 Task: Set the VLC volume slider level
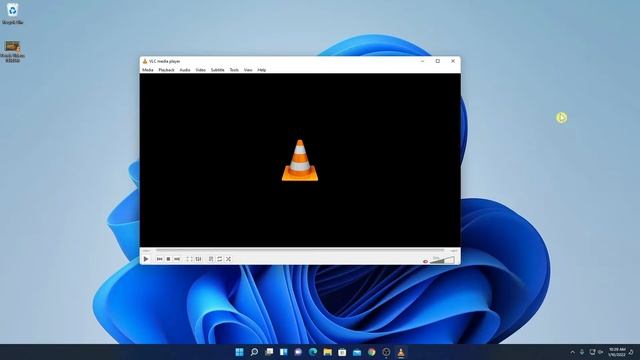tap(442, 260)
